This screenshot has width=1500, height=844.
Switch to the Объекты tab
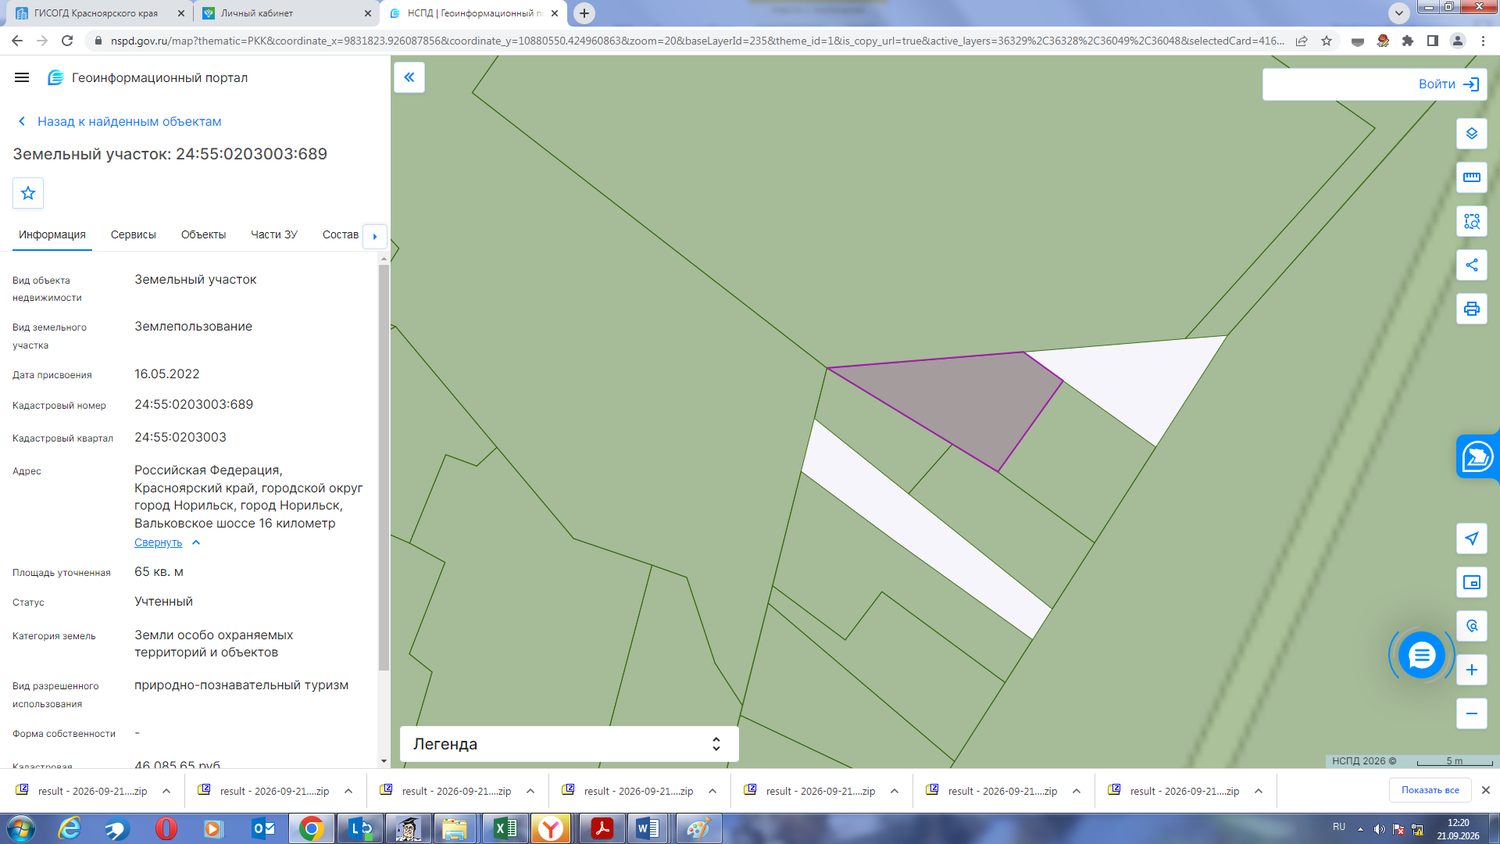pyautogui.click(x=203, y=235)
